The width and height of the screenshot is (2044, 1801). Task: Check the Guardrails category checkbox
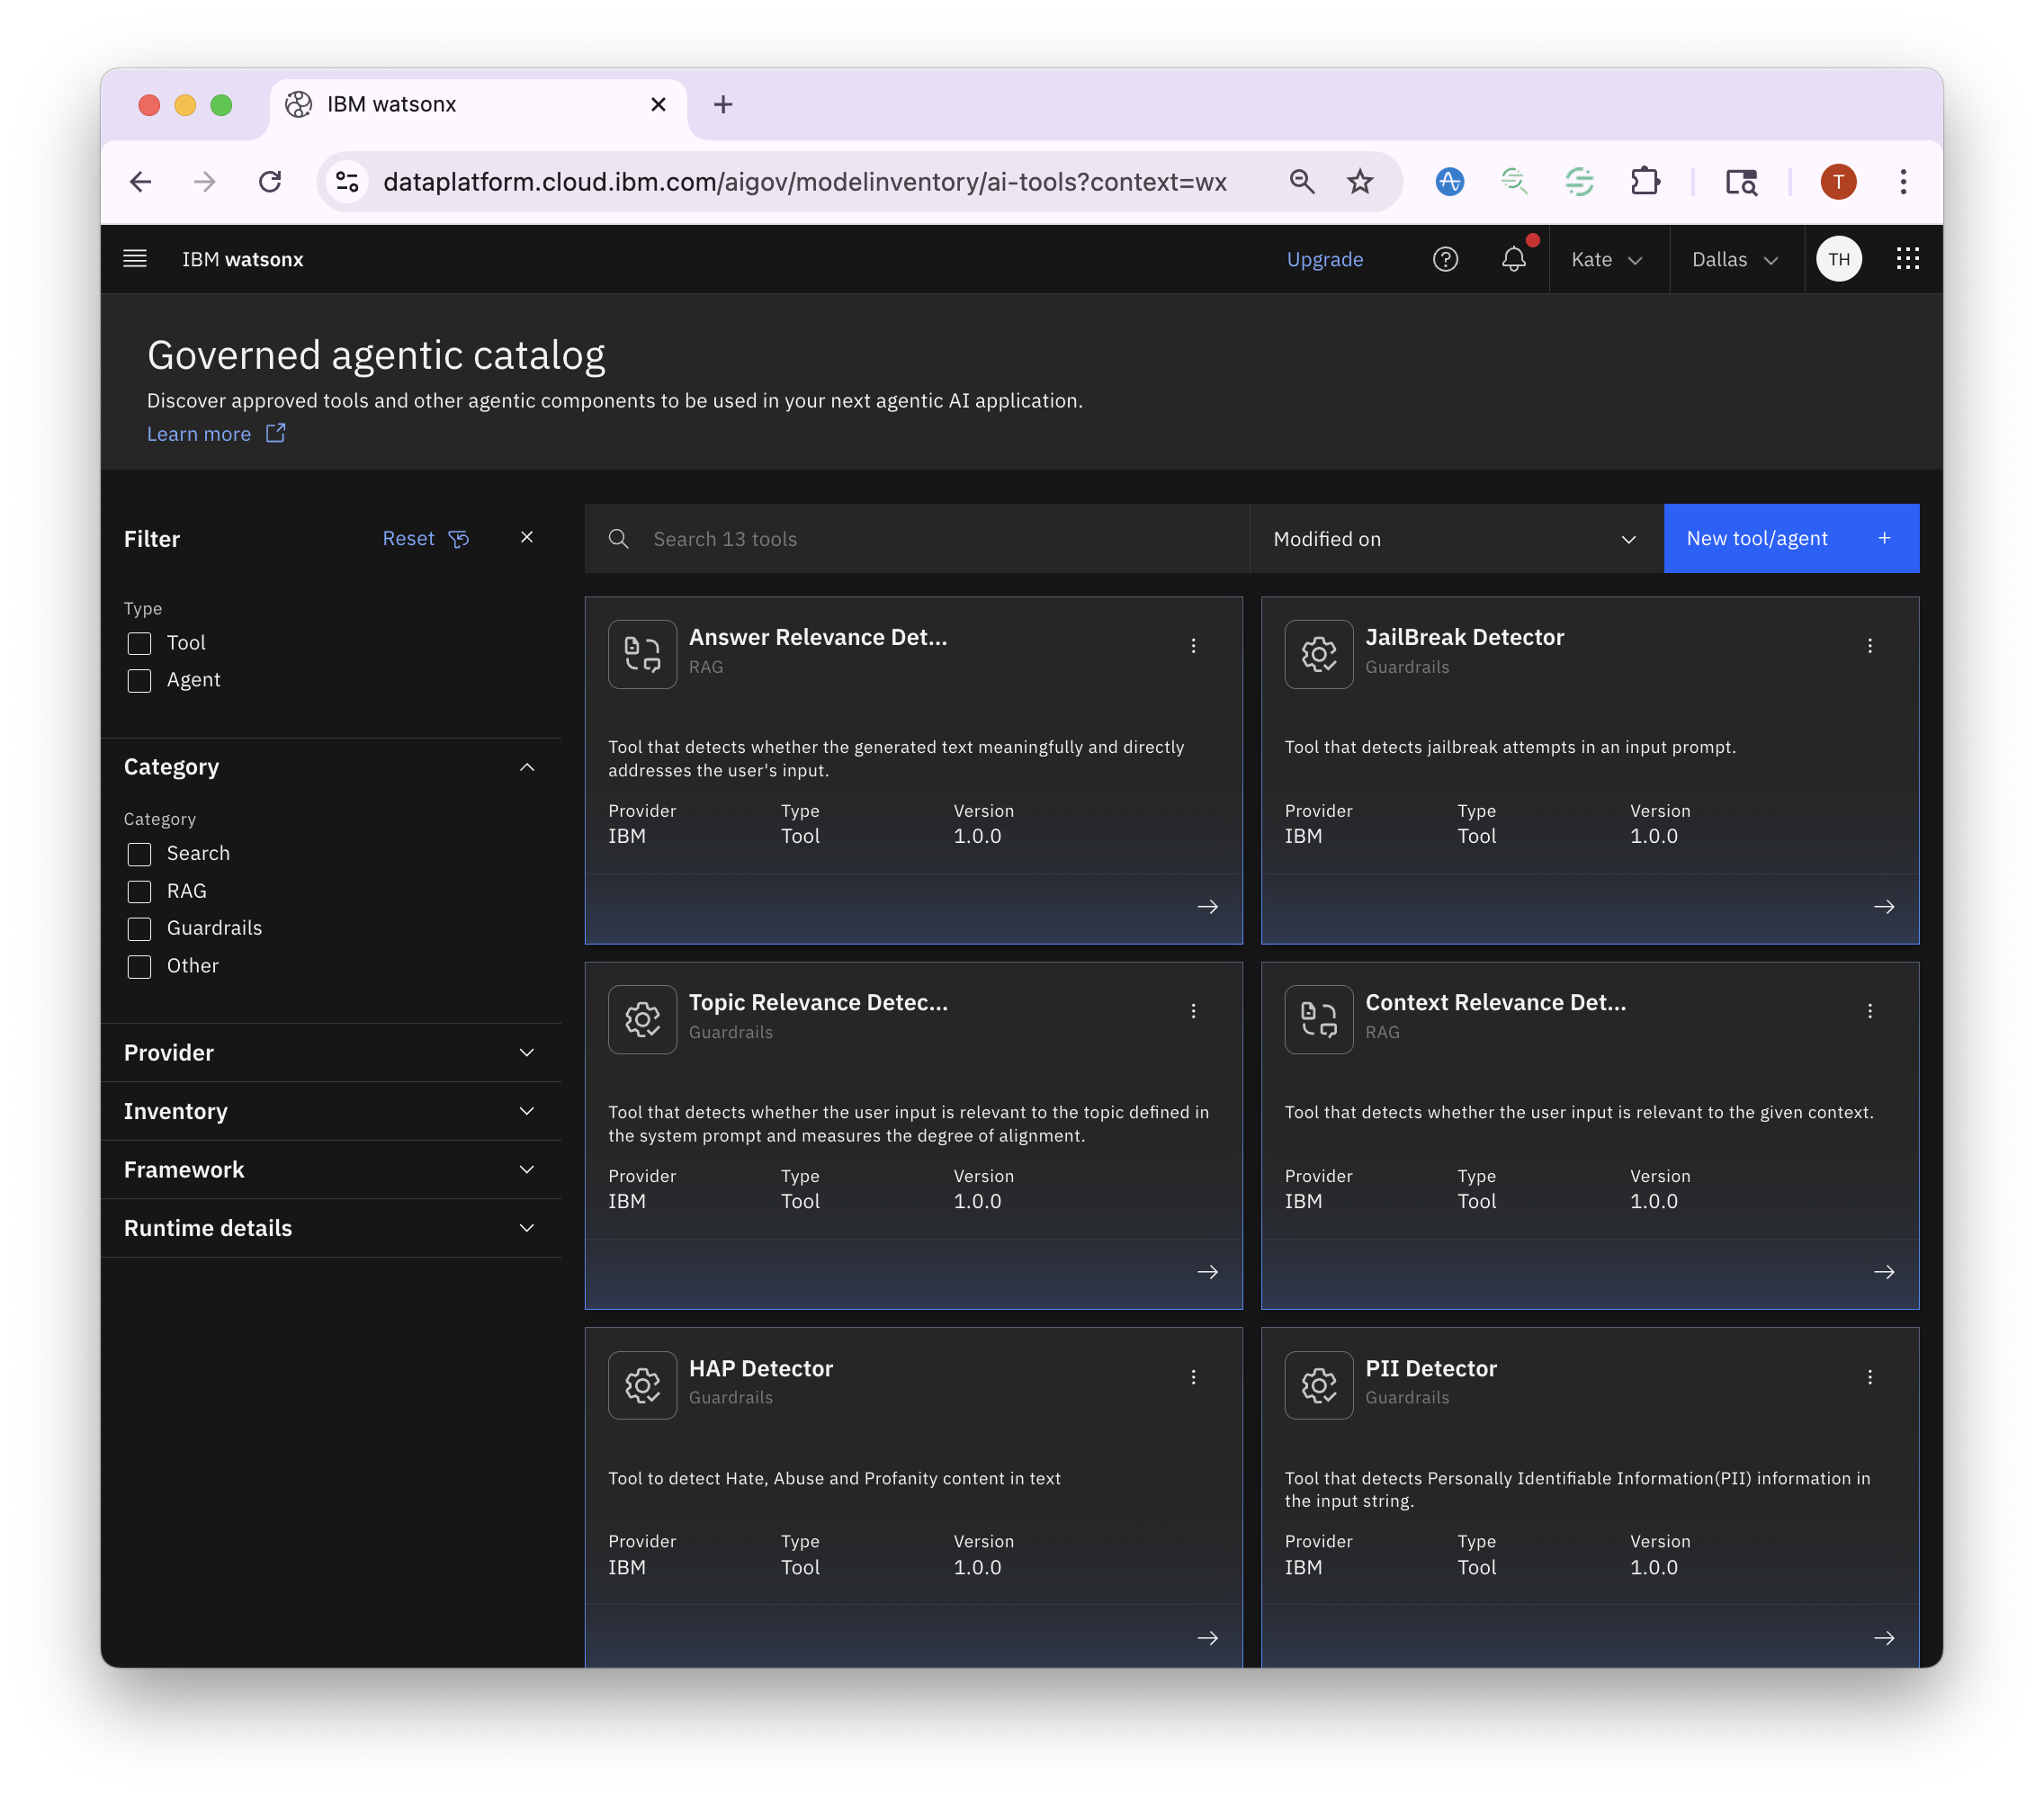click(140, 929)
